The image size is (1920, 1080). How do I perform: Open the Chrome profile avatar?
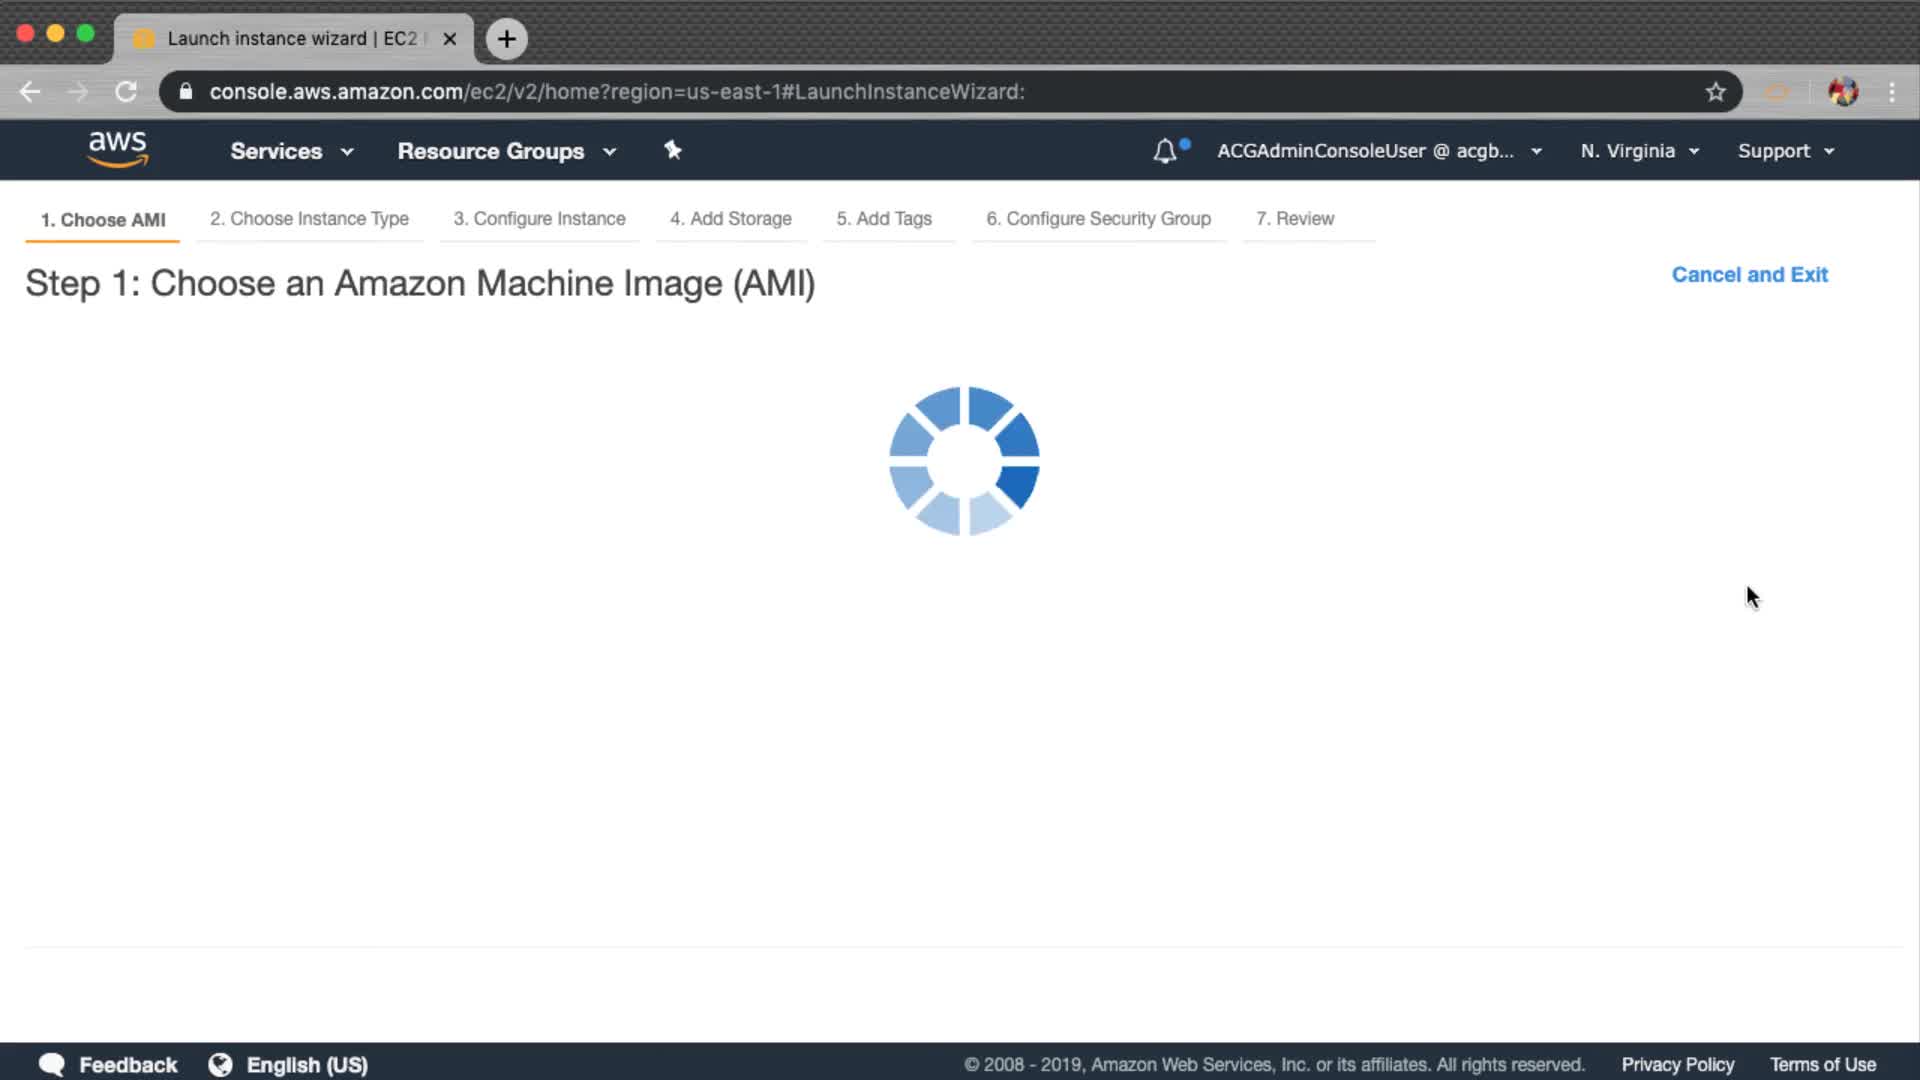coord(1843,92)
